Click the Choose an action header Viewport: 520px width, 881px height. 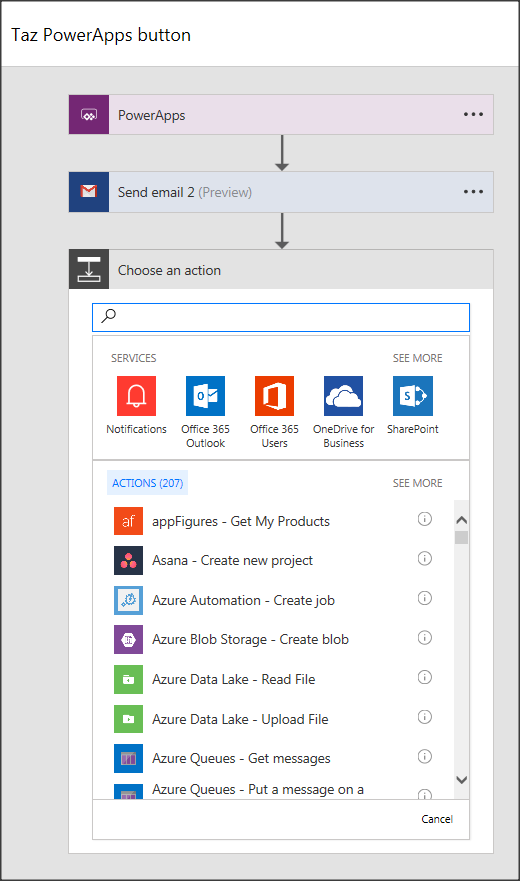(x=281, y=270)
